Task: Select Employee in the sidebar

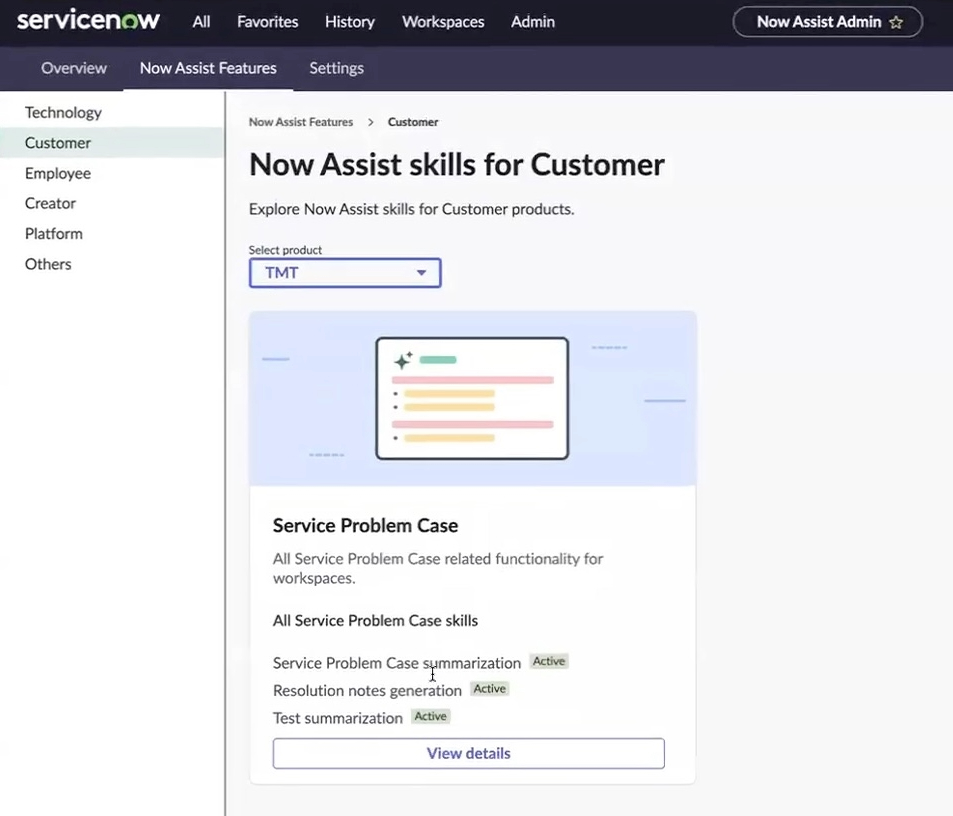Action: (x=112, y=173)
